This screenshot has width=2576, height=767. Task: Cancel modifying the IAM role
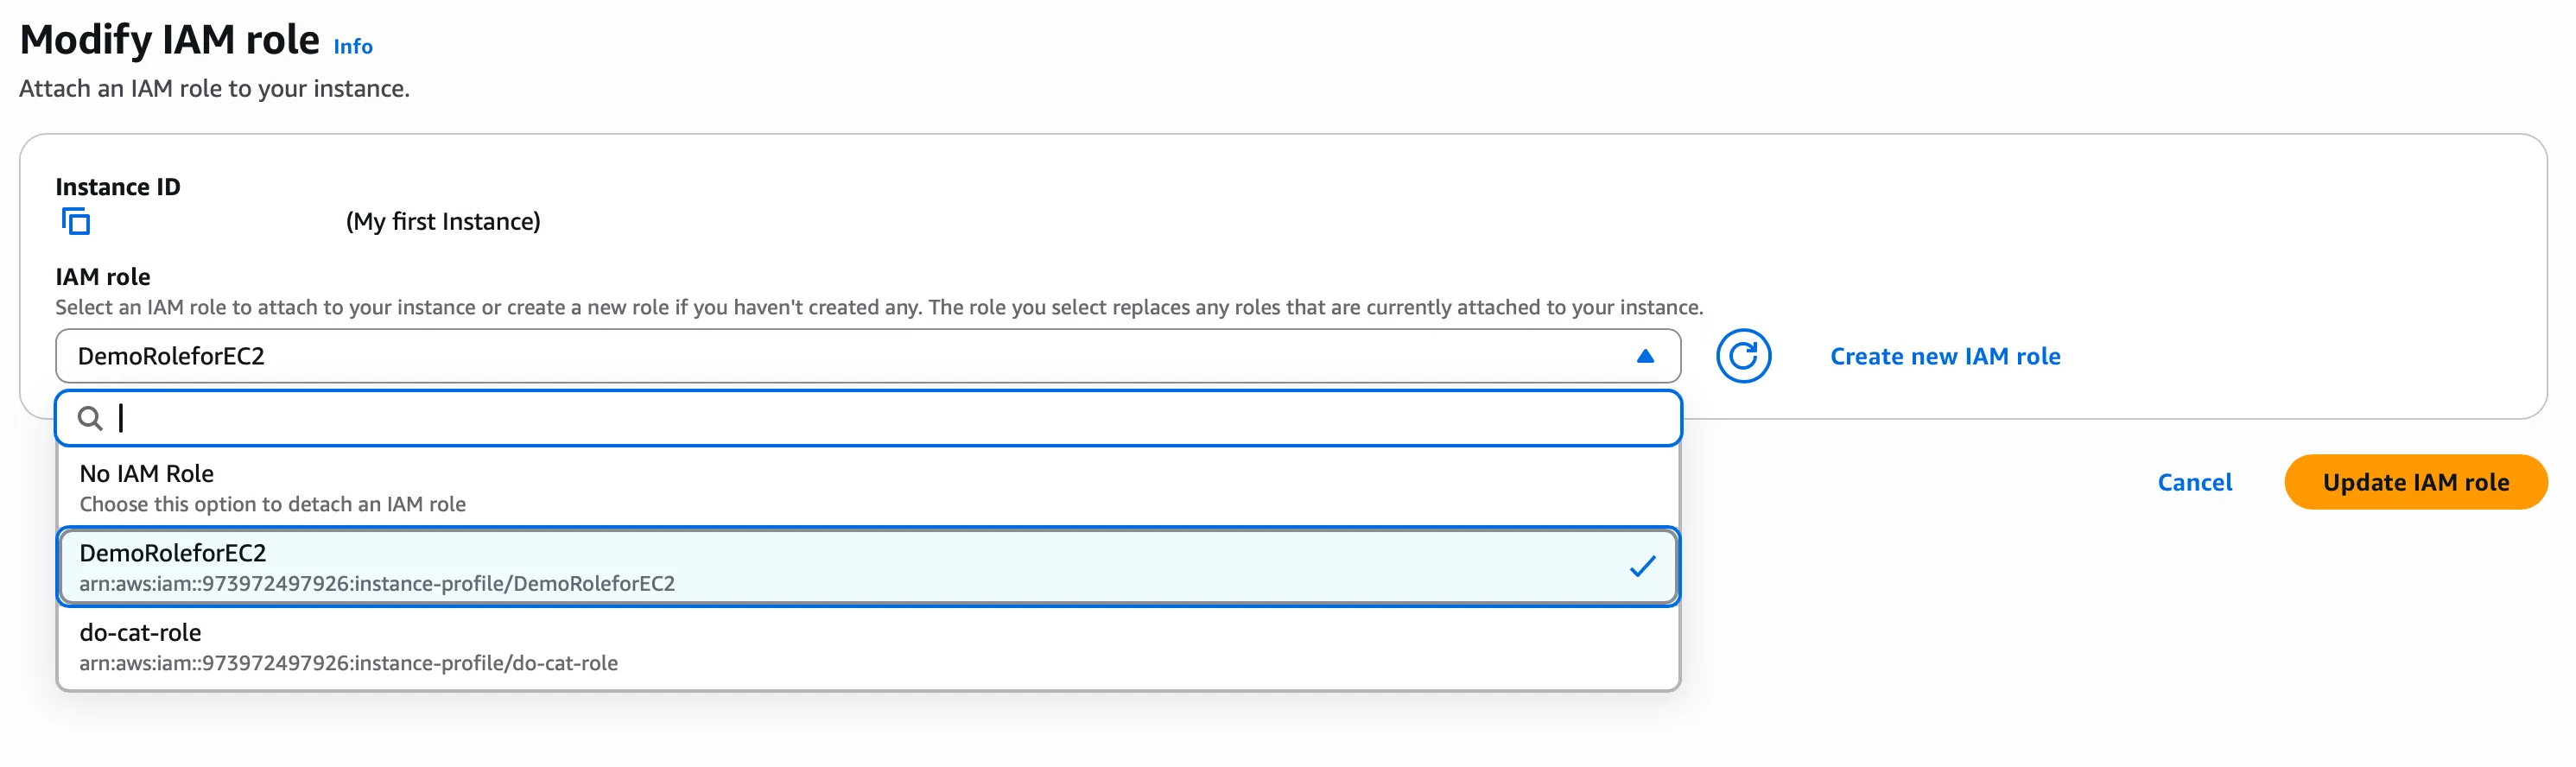click(x=2194, y=482)
